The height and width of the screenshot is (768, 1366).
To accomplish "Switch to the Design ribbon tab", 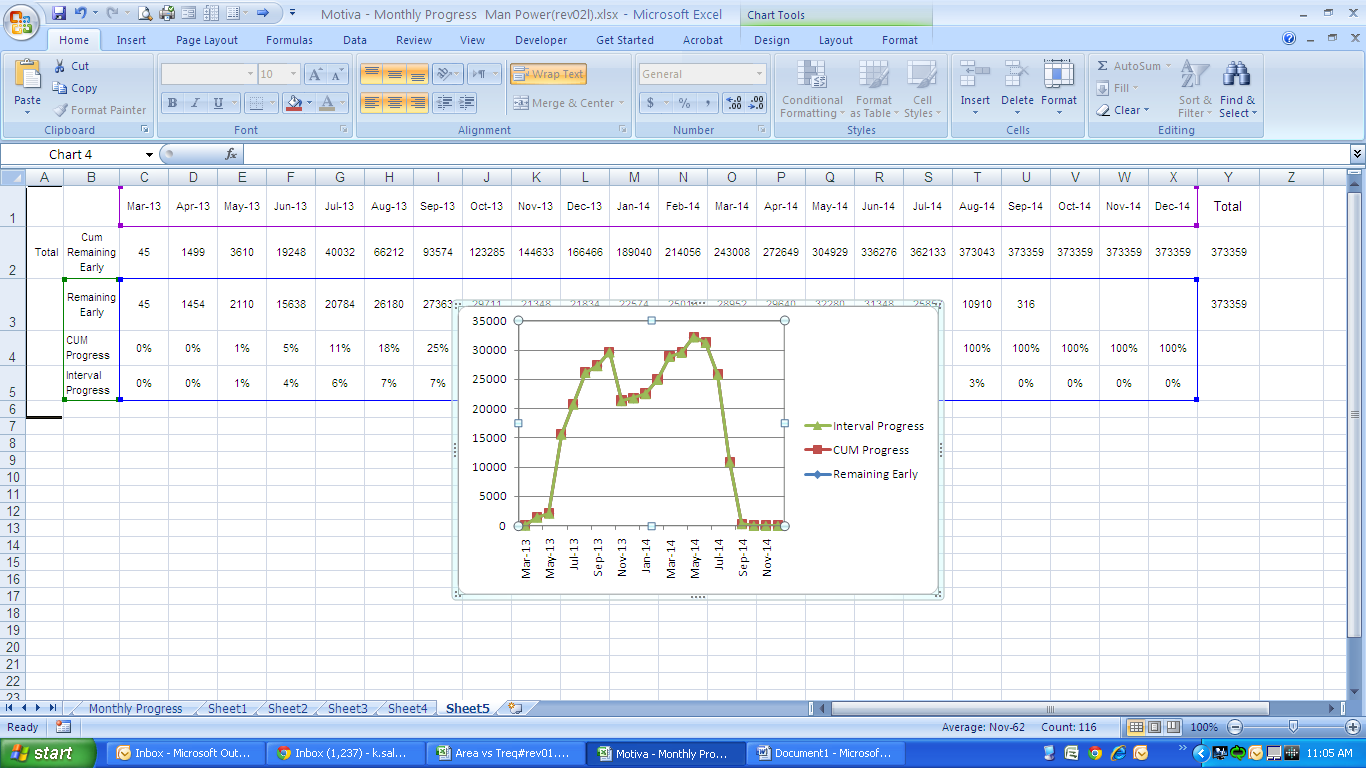I will 771,40.
